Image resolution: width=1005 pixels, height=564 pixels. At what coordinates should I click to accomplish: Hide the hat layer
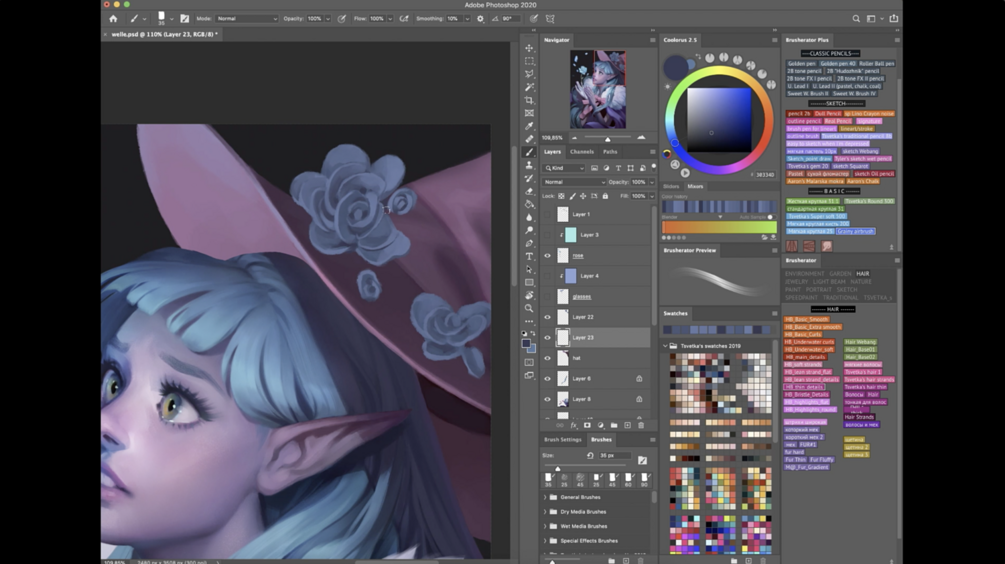coord(547,358)
